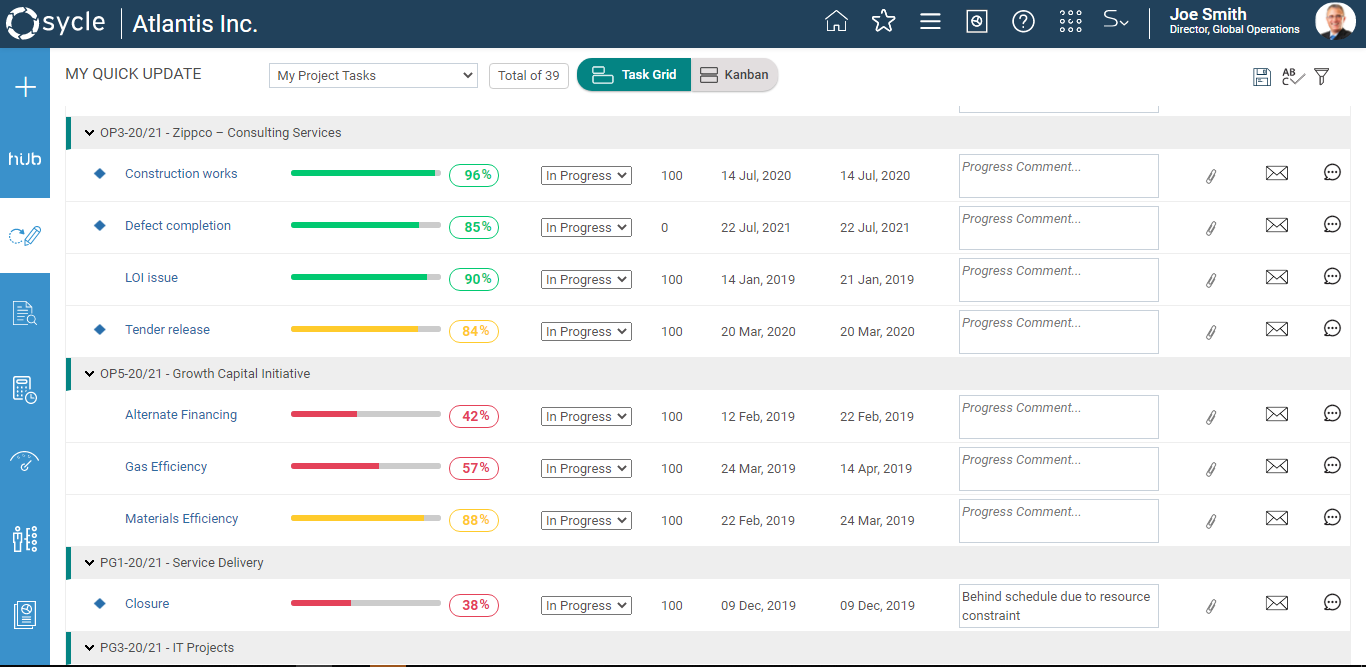The image size is (1366, 667).
Task: Open the My Project Tasks dropdown
Action: [x=373, y=75]
